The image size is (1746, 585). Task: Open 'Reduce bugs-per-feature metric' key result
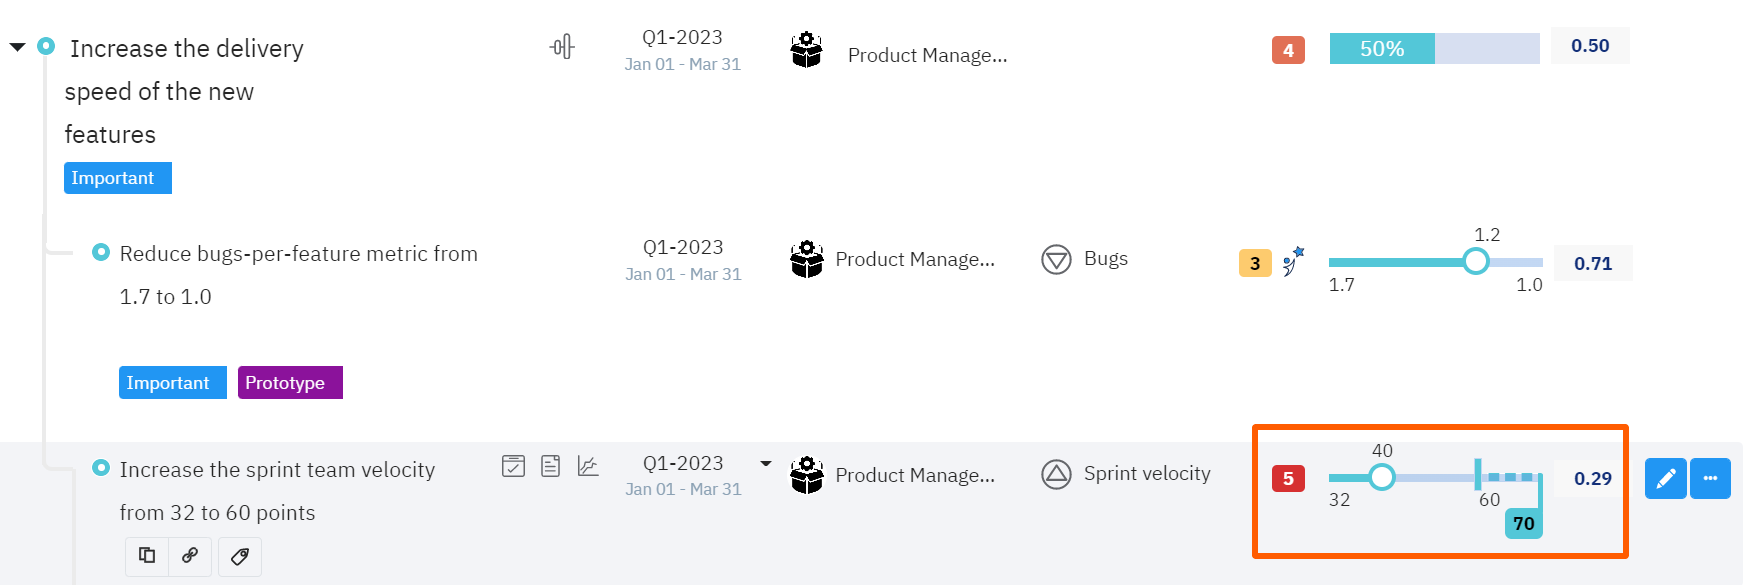tap(298, 254)
